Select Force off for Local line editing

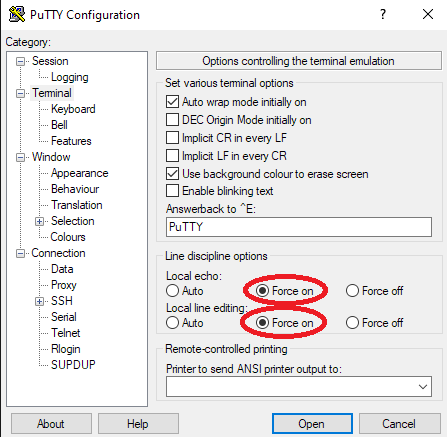(352, 323)
